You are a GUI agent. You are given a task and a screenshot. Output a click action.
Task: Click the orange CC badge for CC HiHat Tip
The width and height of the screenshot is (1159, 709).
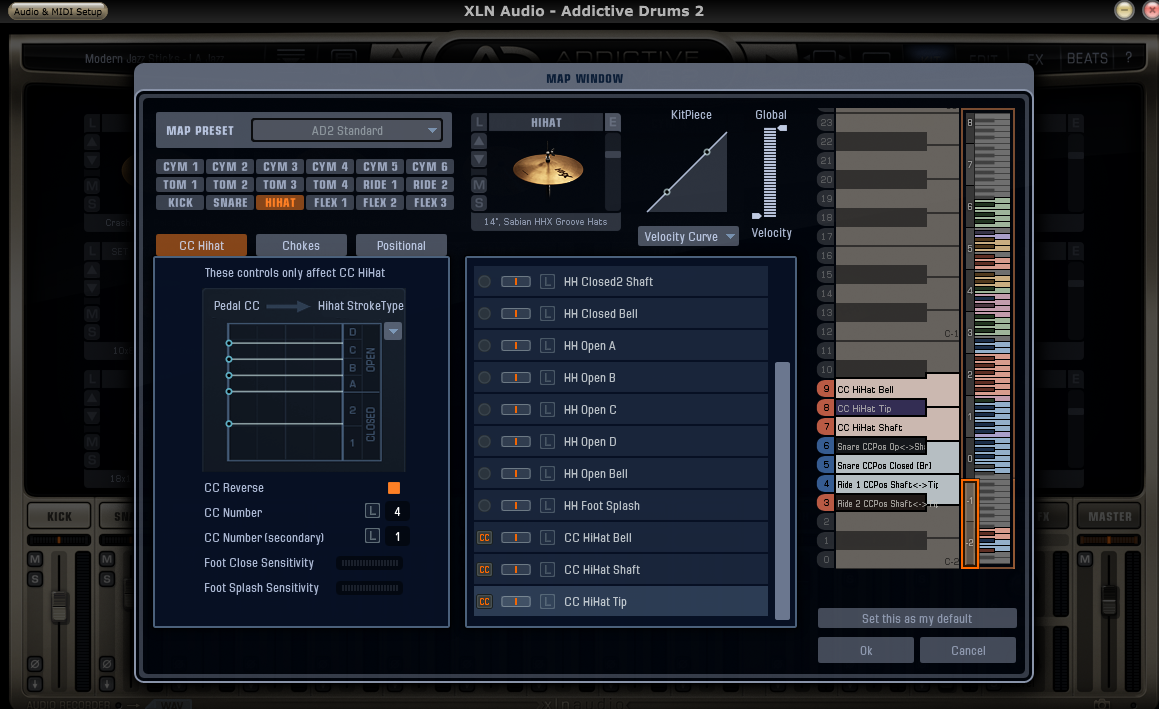coord(484,602)
